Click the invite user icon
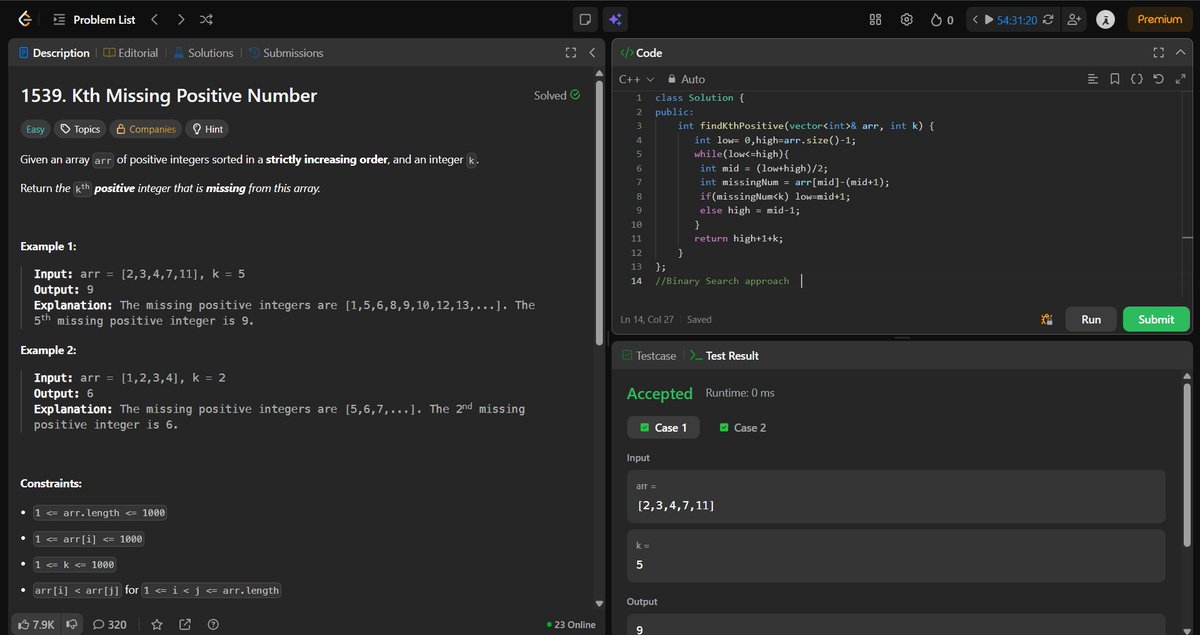1200x635 pixels. tap(1074, 19)
